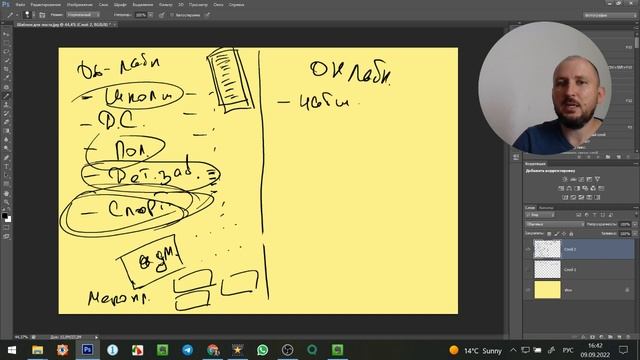Open the workspace switcher dropdown
Screen dimensions: 640x360
(x=609, y=15)
